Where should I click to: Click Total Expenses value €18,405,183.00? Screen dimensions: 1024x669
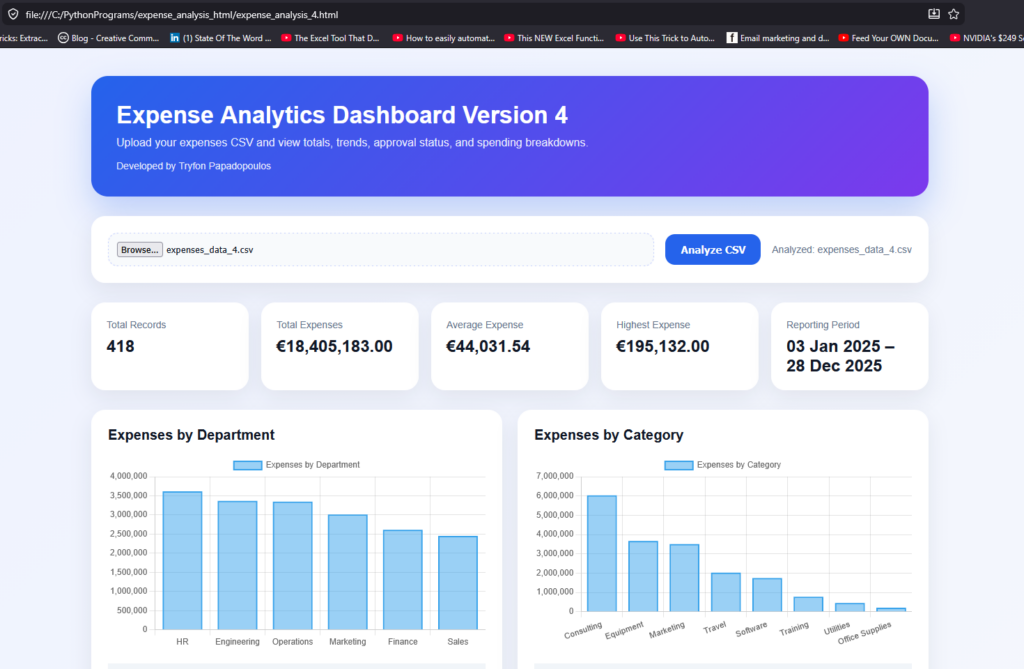pos(334,346)
